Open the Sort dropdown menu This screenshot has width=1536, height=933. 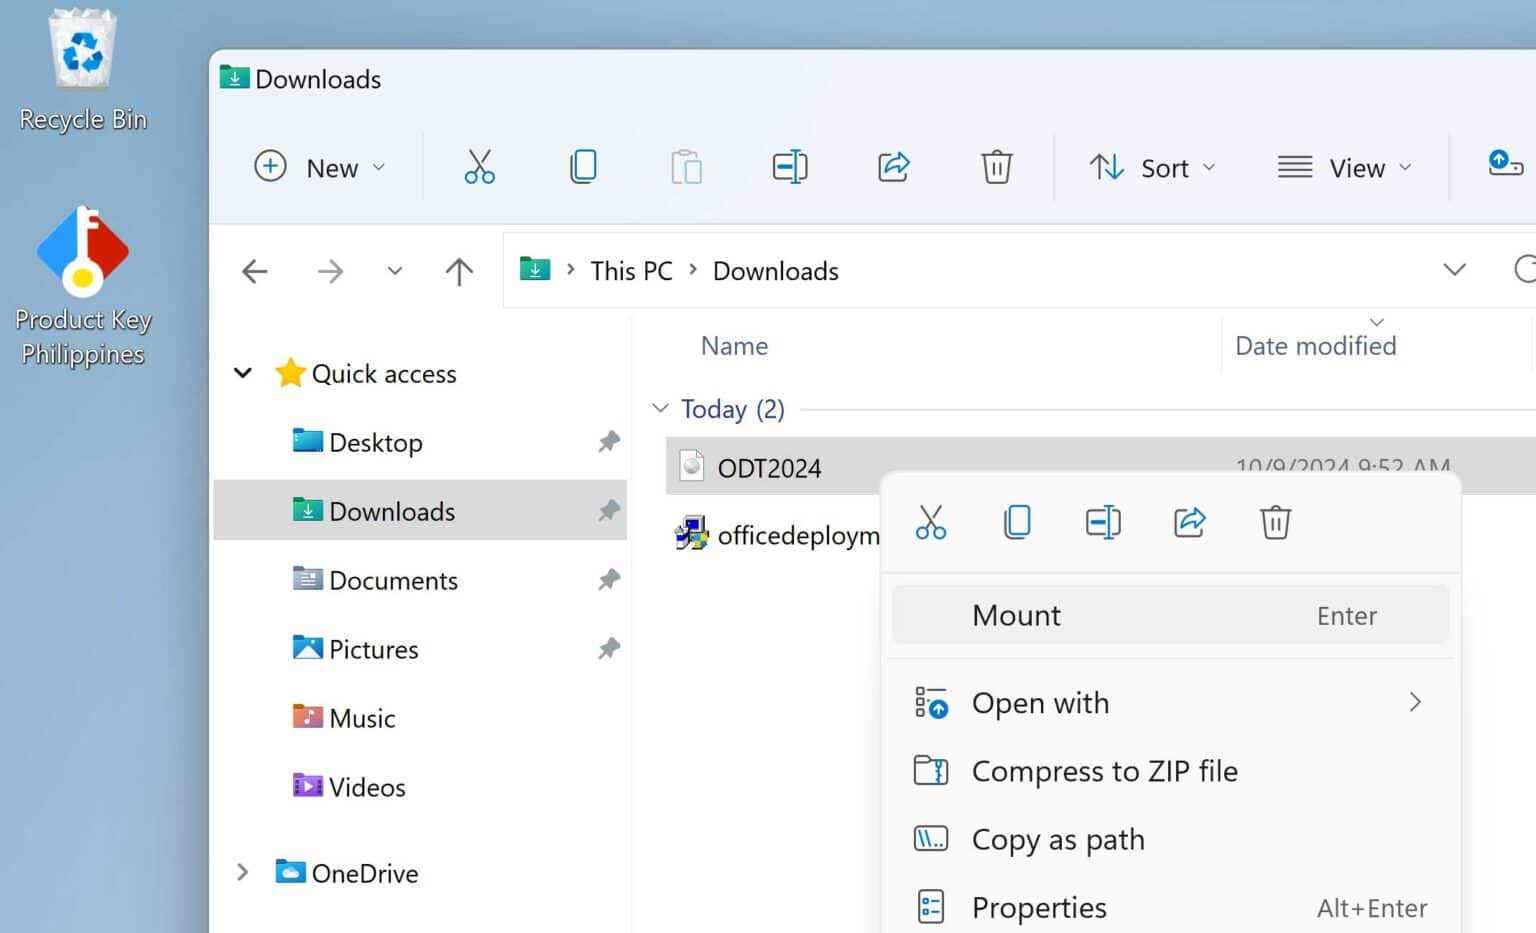(1153, 167)
